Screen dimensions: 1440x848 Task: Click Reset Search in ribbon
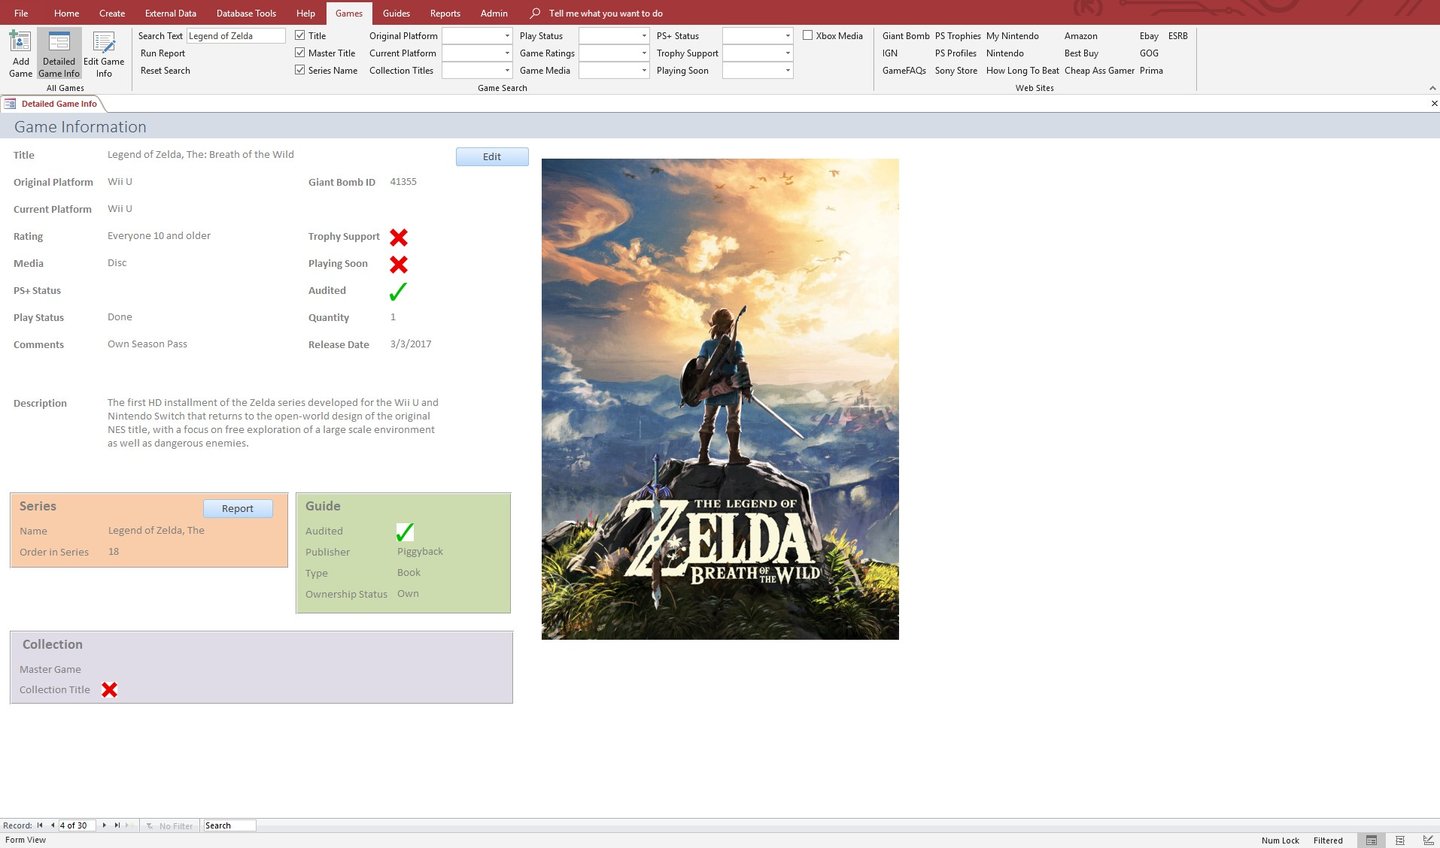(x=165, y=71)
